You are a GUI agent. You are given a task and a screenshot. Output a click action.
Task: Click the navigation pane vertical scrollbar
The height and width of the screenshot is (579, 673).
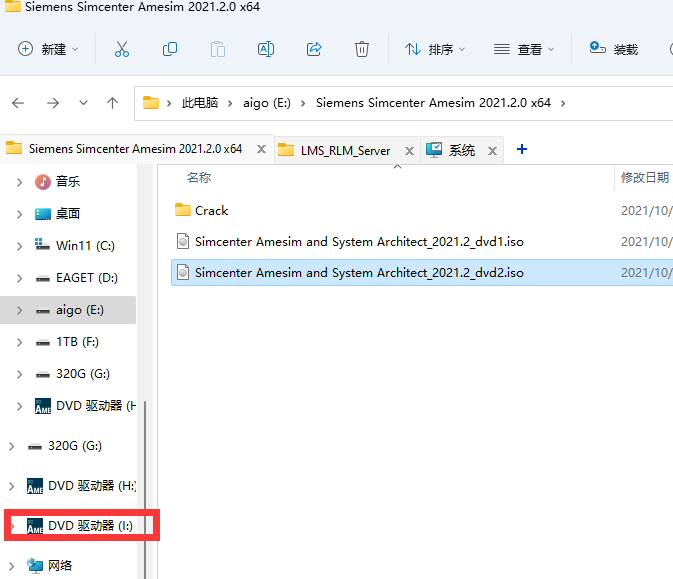point(145,489)
